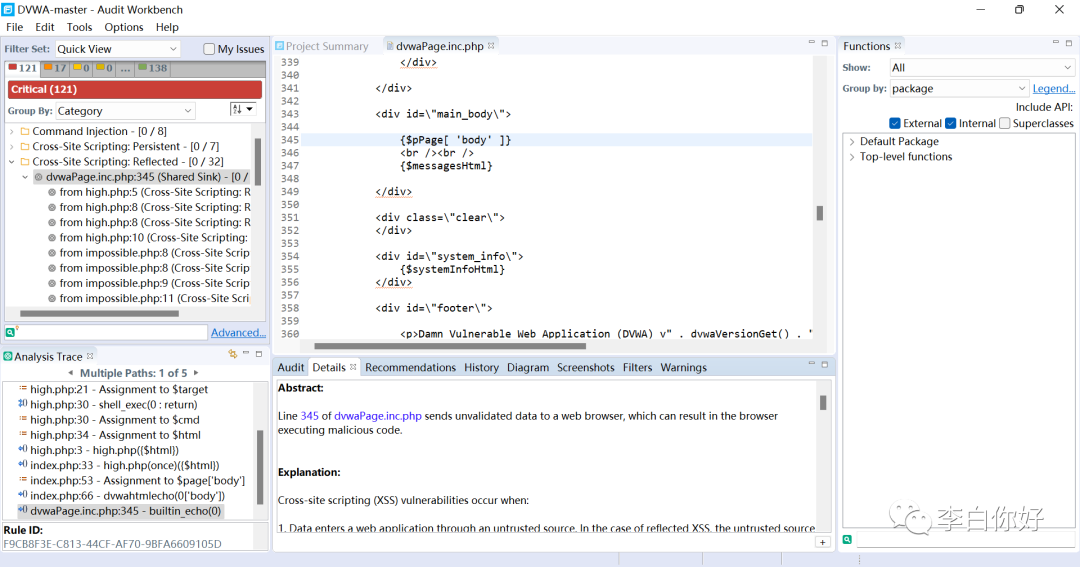1080x567 pixels.
Task: Open the Filter Set Quick View dropdown
Action: coord(117,49)
